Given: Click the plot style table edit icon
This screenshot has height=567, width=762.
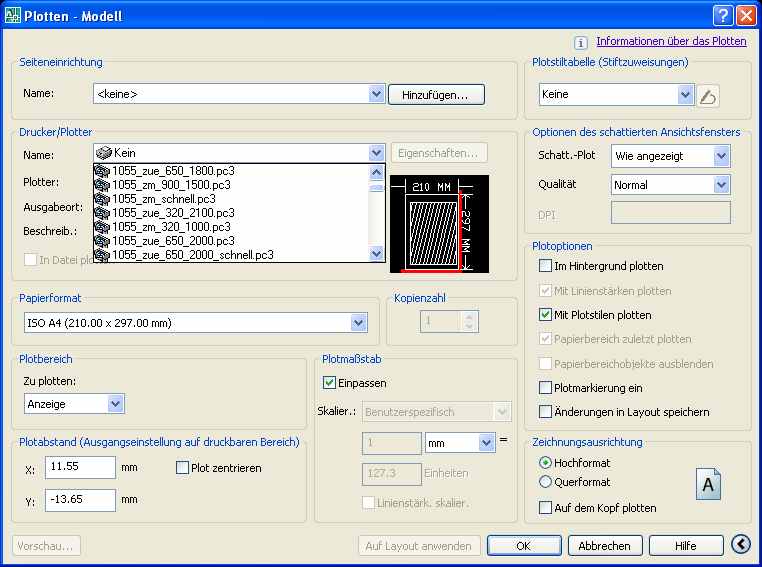Looking at the screenshot, I should click(x=708, y=95).
